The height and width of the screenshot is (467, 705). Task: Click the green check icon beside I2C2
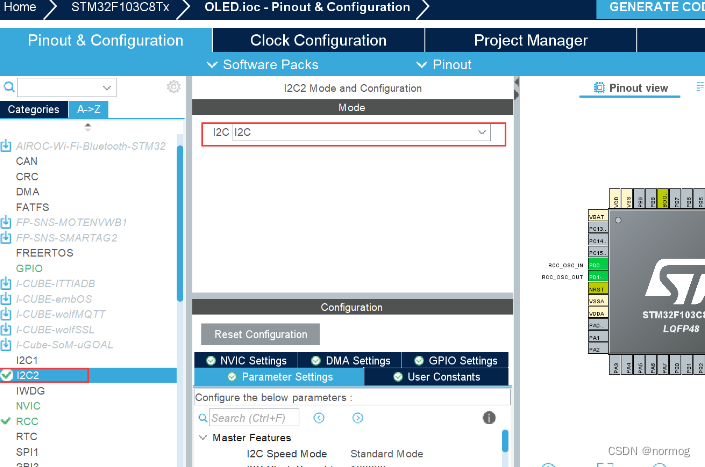pyautogui.click(x=6, y=375)
